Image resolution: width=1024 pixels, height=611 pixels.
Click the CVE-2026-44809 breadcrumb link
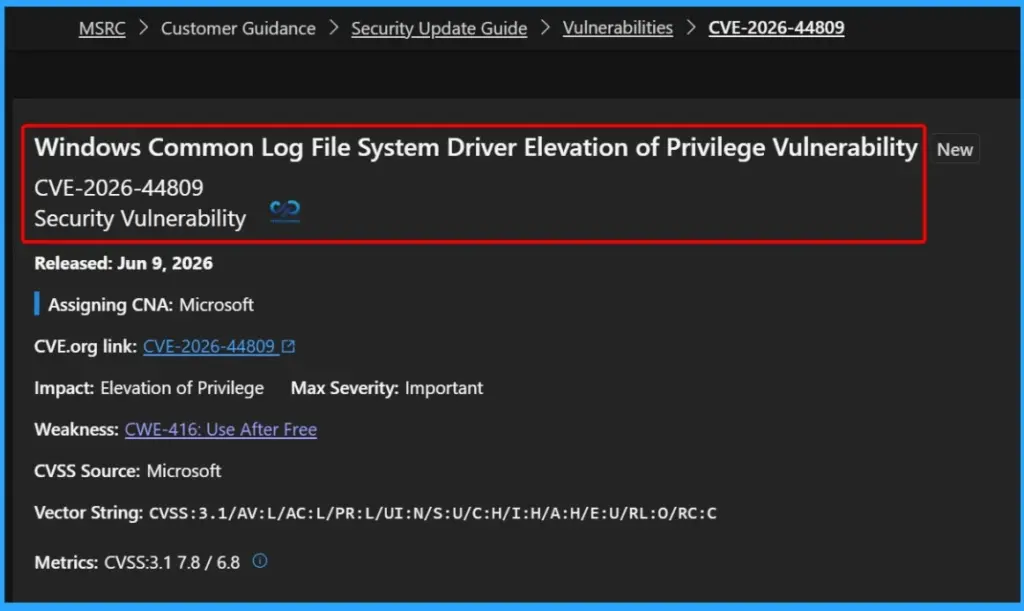(x=776, y=28)
